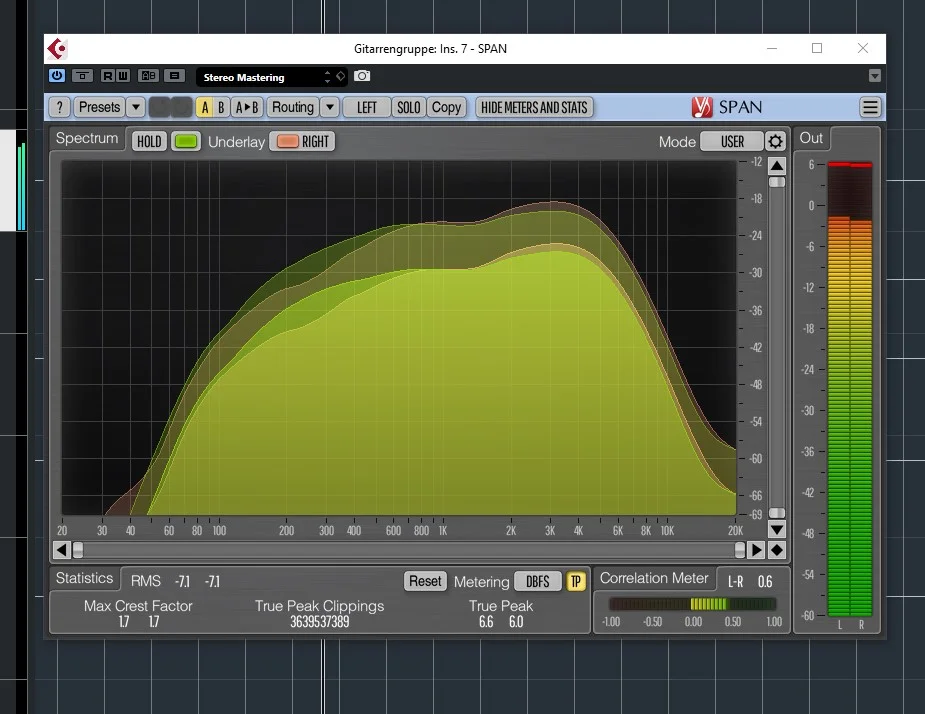
Task: Click the Write automation W button
Action: coord(123,76)
